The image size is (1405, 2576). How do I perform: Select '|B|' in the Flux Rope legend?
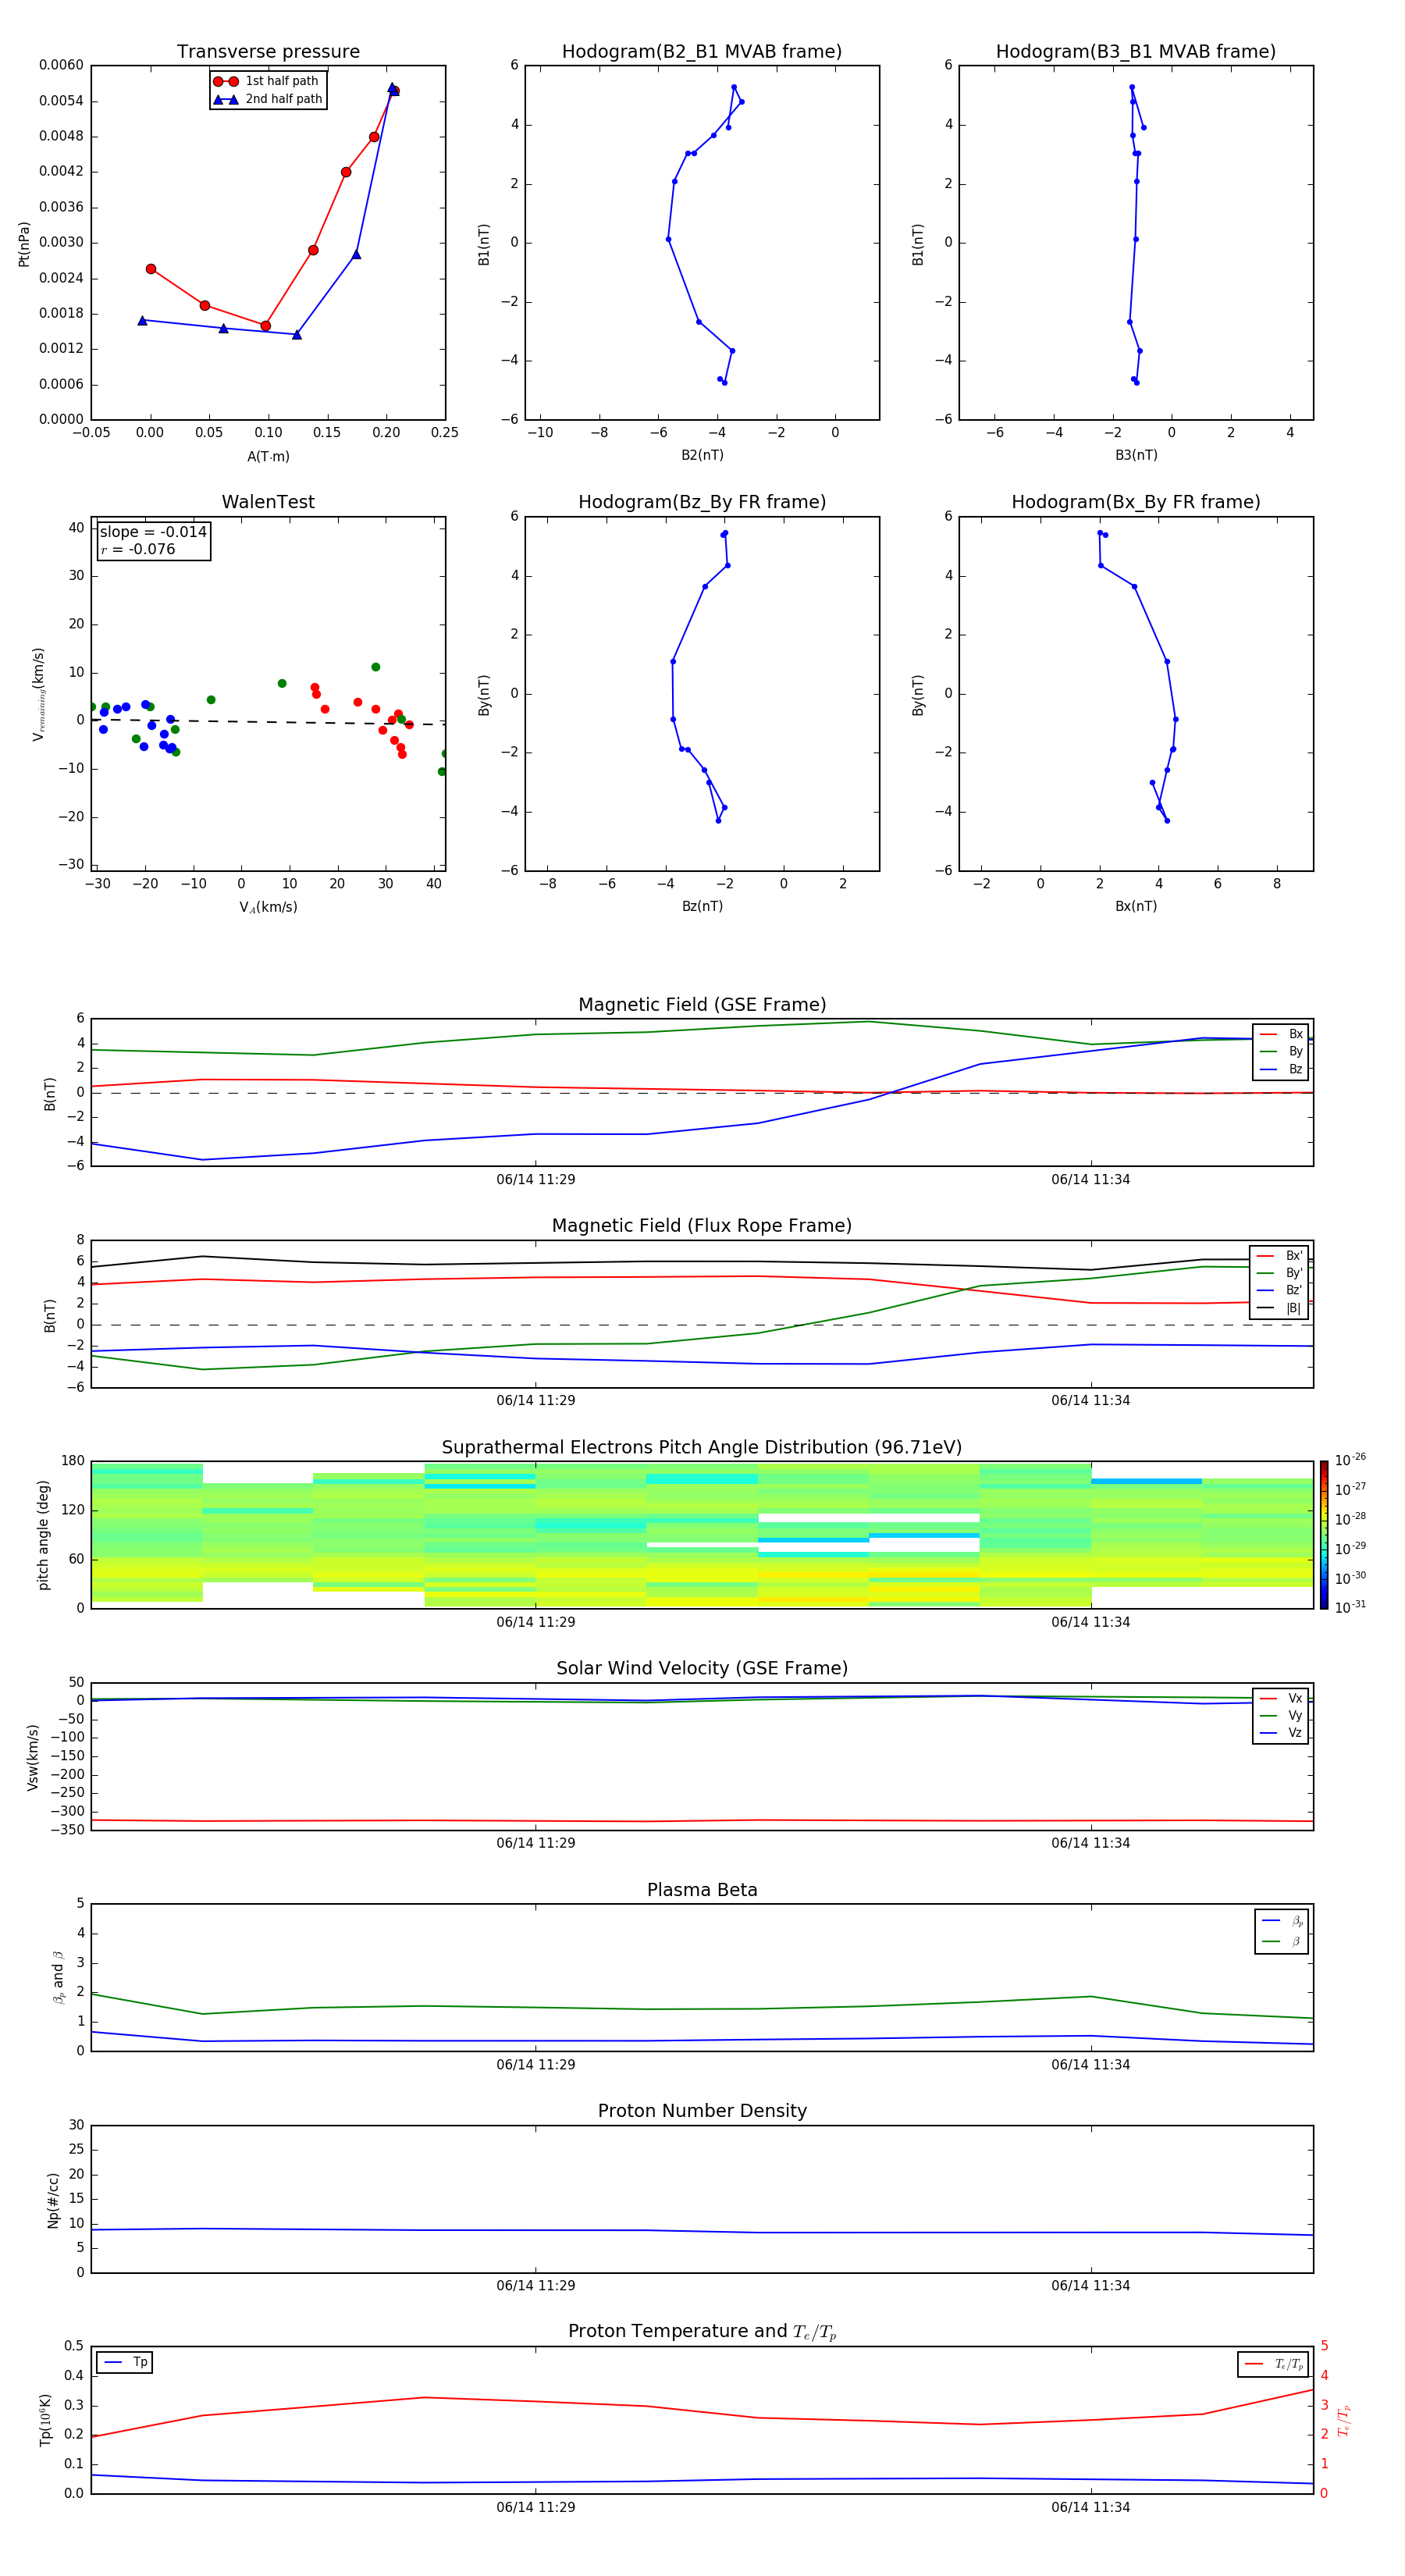pos(1279,1308)
